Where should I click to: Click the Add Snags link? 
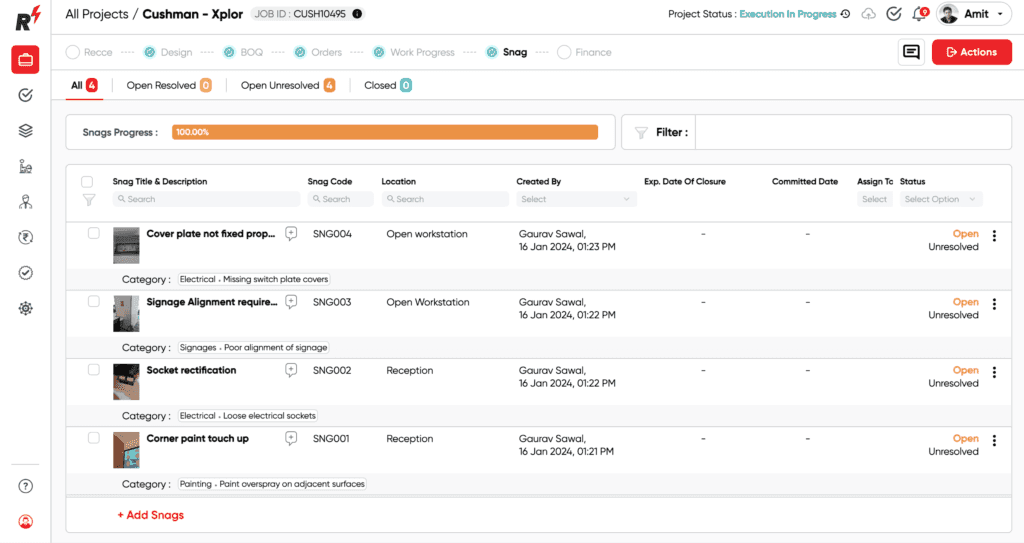tap(150, 515)
